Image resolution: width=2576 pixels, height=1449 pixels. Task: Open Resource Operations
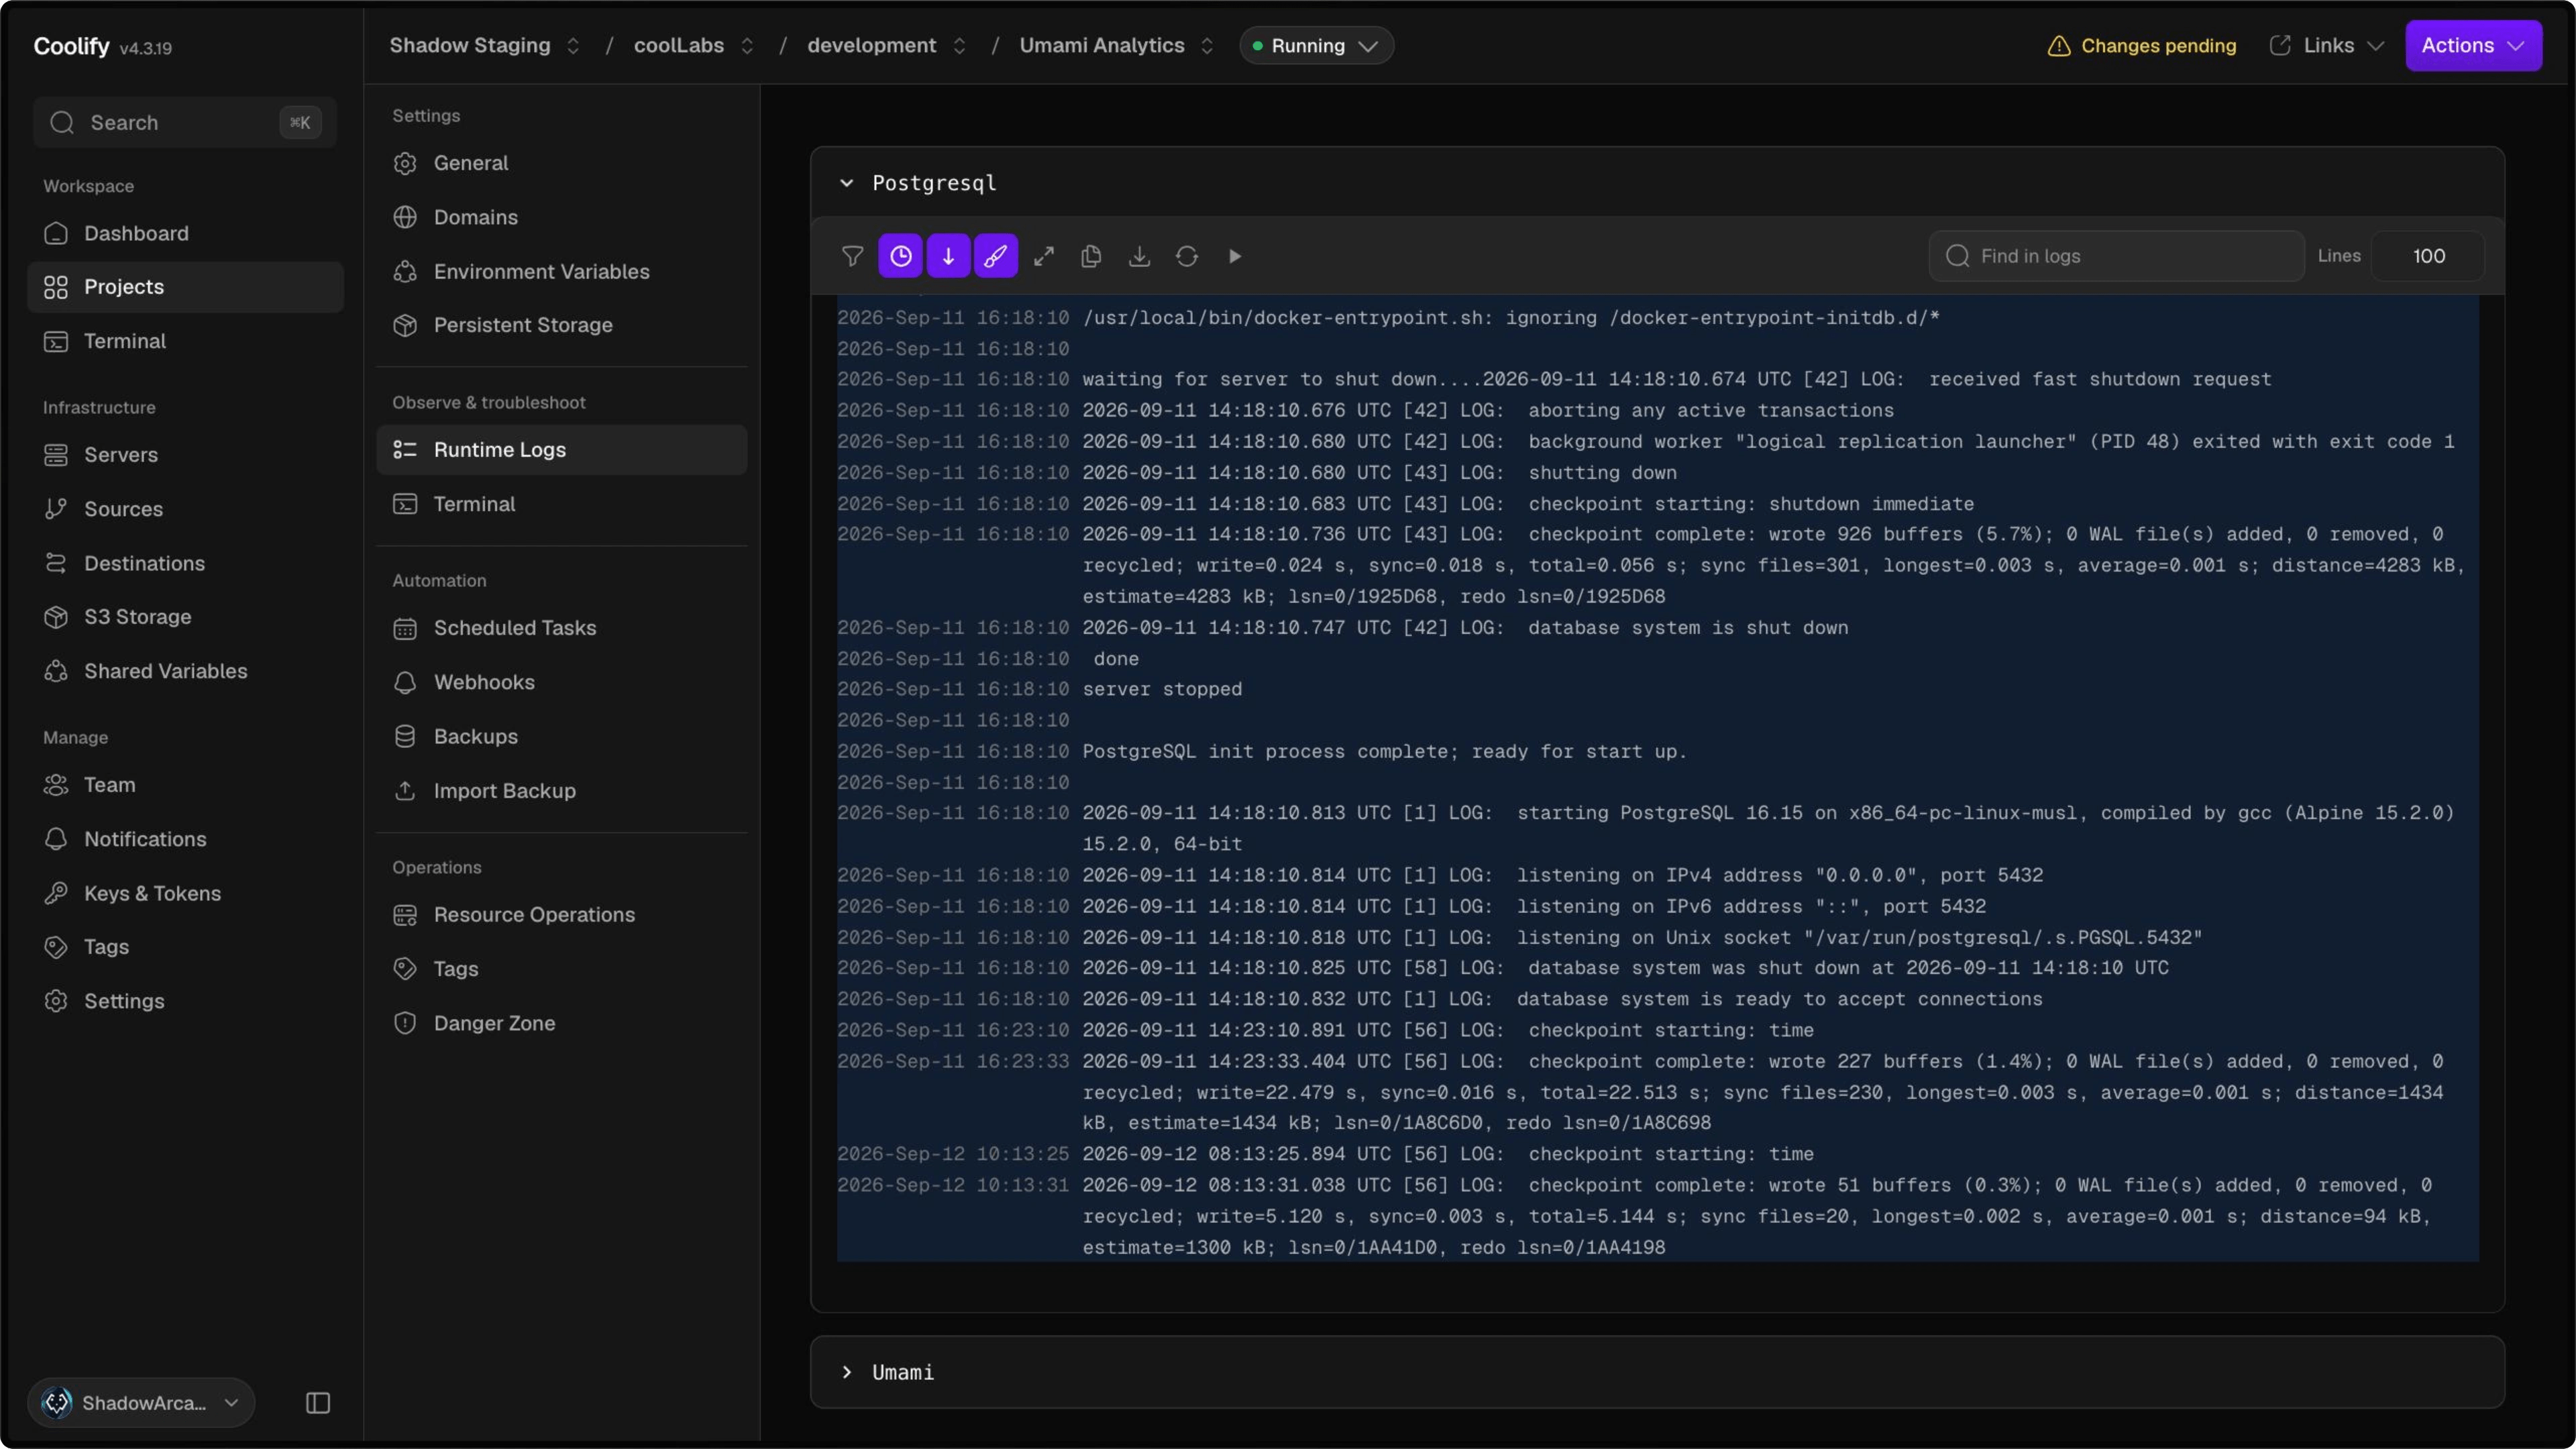pyautogui.click(x=562, y=915)
